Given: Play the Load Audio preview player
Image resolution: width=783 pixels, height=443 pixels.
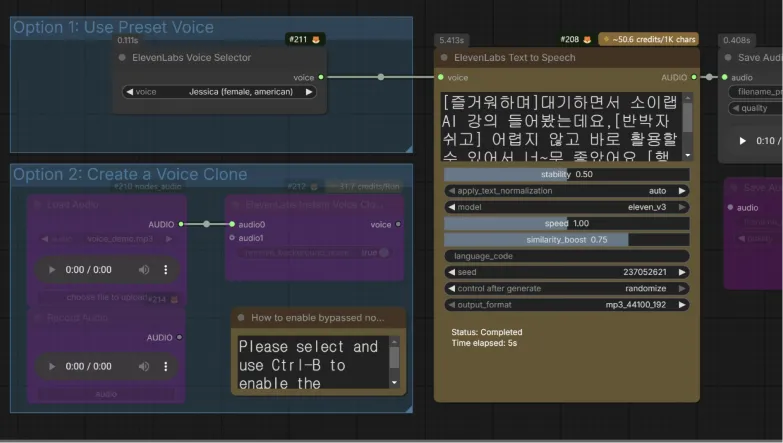Looking at the screenshot, I should tap(52, 270).
